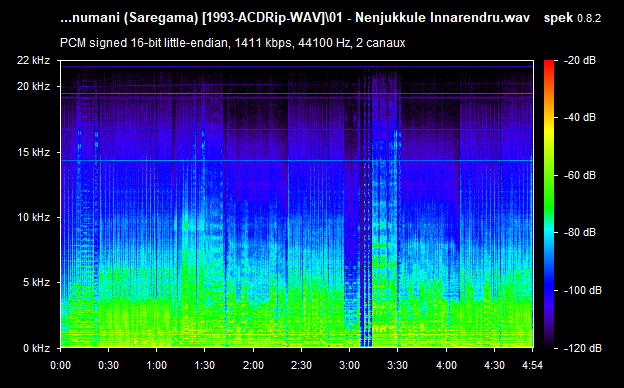This screenshot has width=624, height=388.
Task: Click the 10 kHz frequency label
Action: (x=33, y=217)
